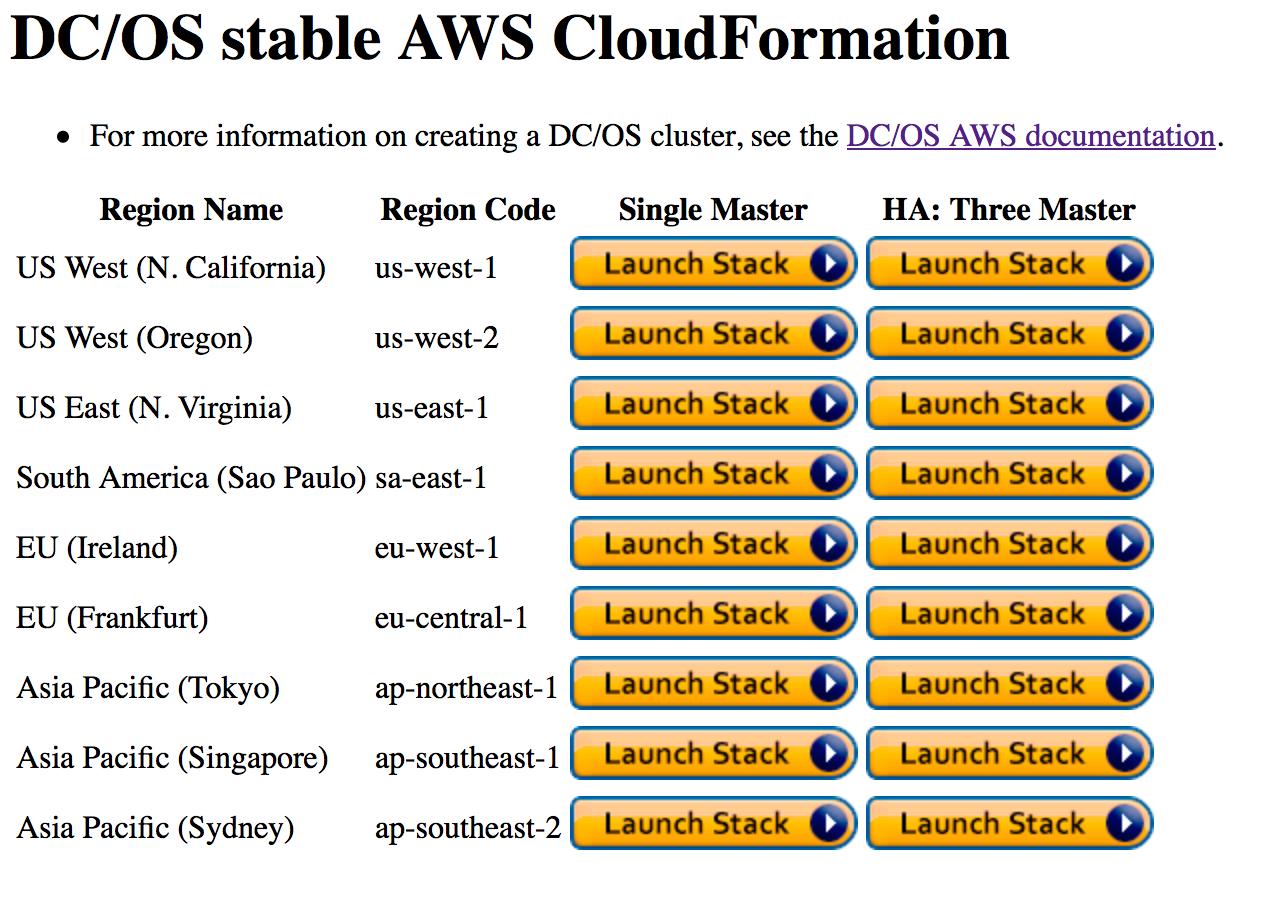
Task: Click the Single Master column header
Action: 713,210
